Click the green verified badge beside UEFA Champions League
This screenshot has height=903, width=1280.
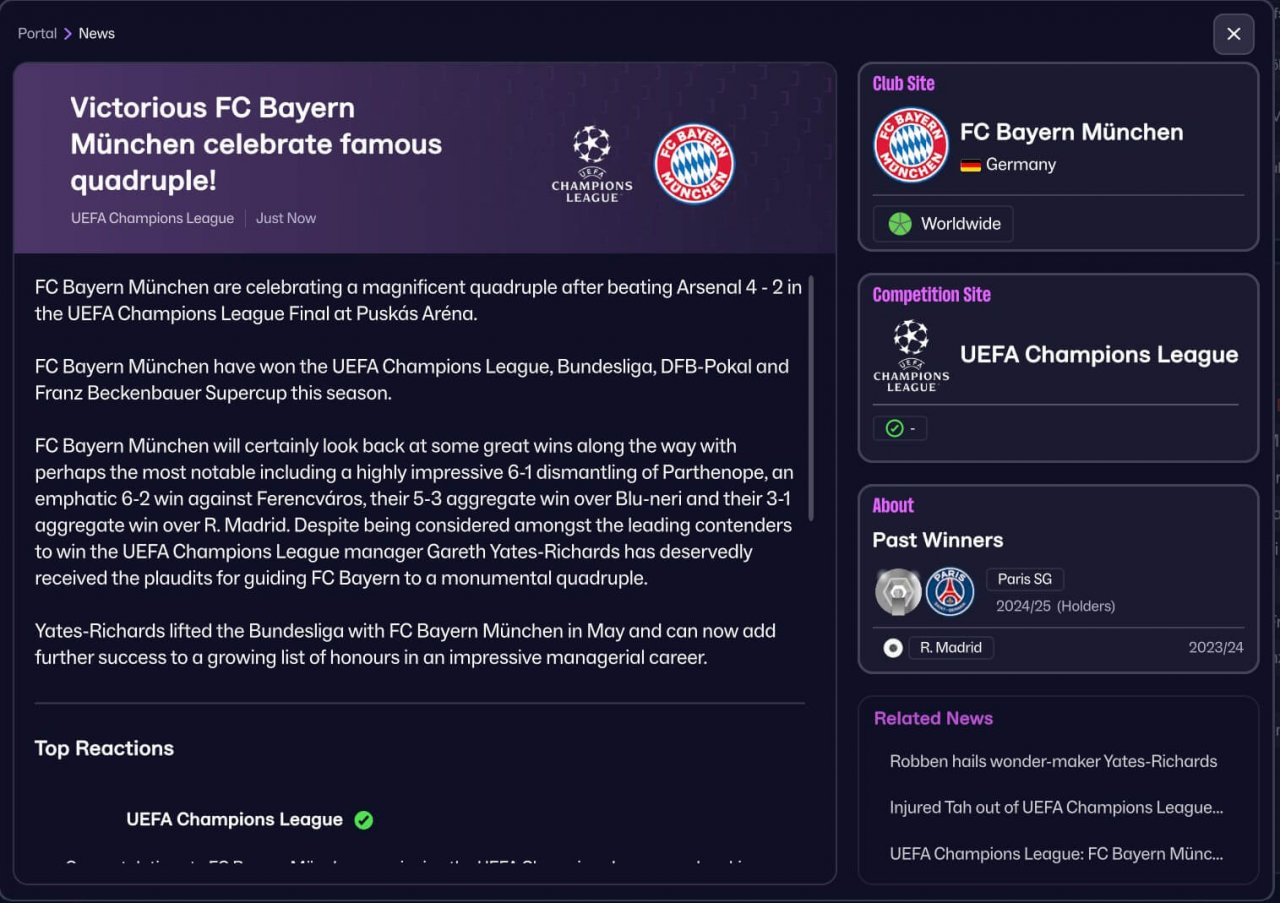tap(364, 820)
